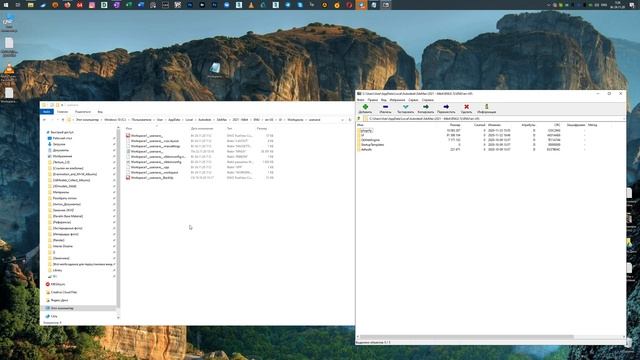This screenshot has height=360, width=640.
Task: Open recent locations dropdown next to Forward arrow
Action: (x=58, y=120)
